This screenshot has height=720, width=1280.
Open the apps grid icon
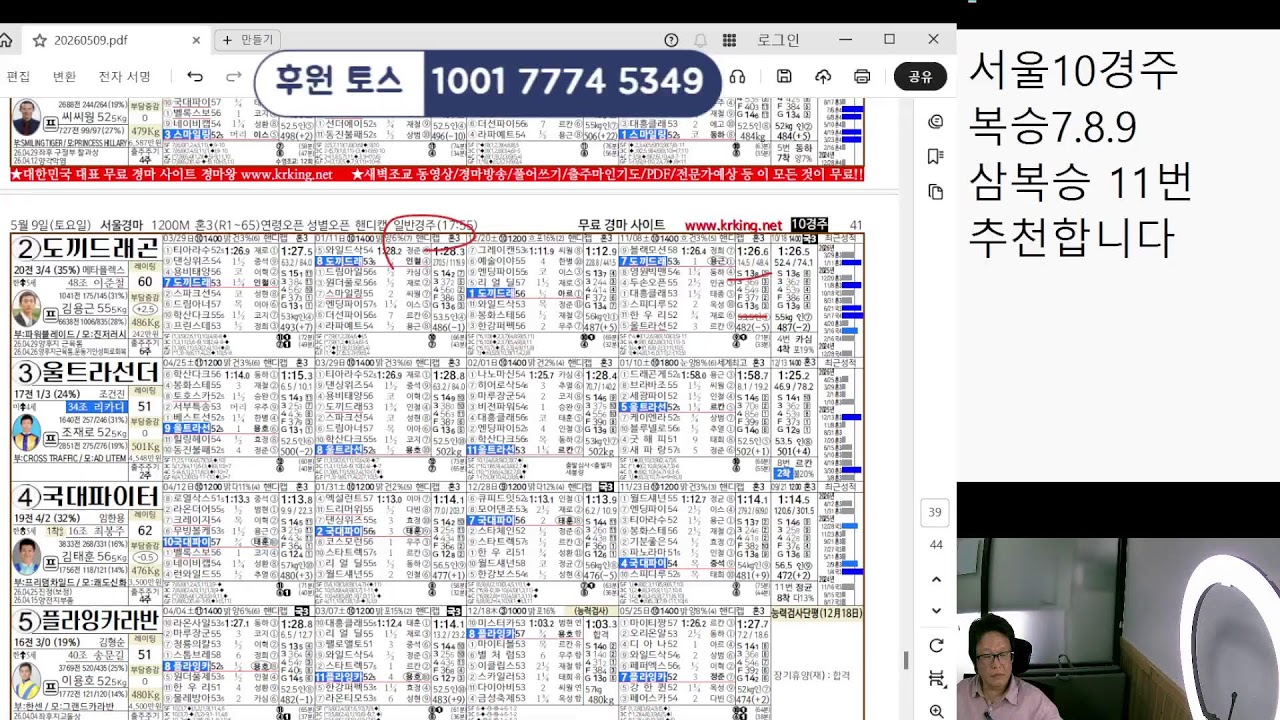coord(730,40)
